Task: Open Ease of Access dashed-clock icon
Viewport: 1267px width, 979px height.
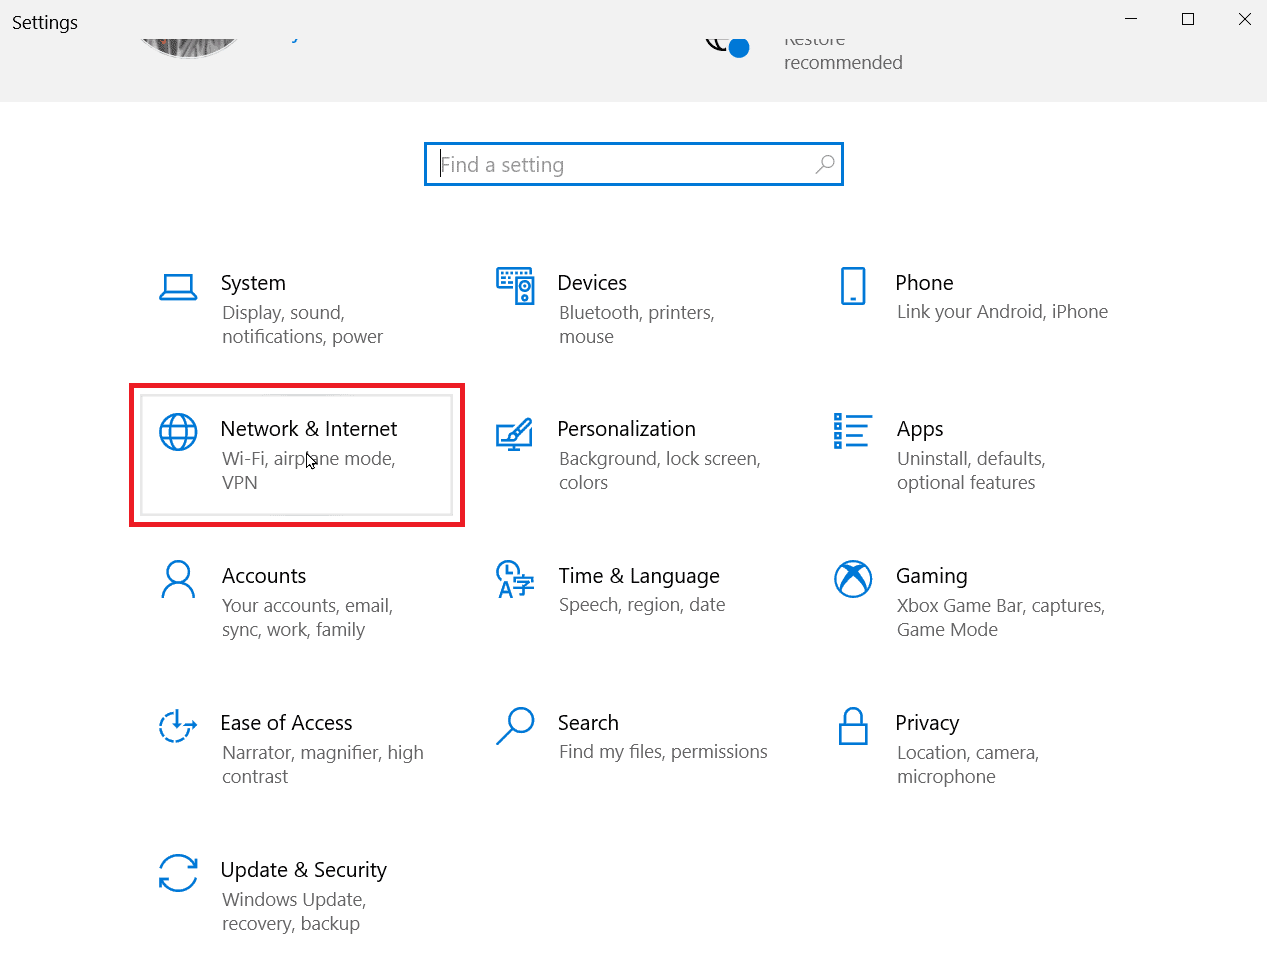Action: (178, 726)
